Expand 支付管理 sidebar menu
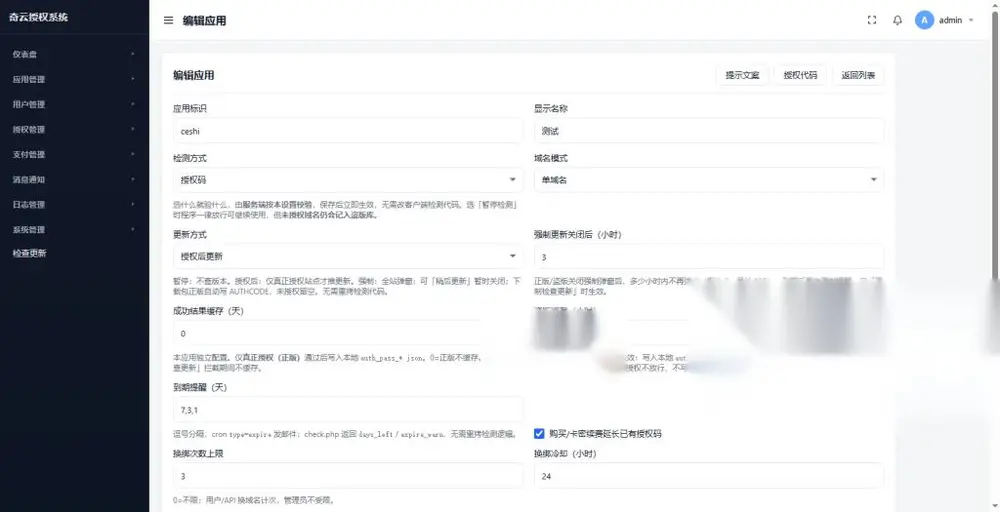This screenshot has height=512, width=1000. tap(75, 154)
